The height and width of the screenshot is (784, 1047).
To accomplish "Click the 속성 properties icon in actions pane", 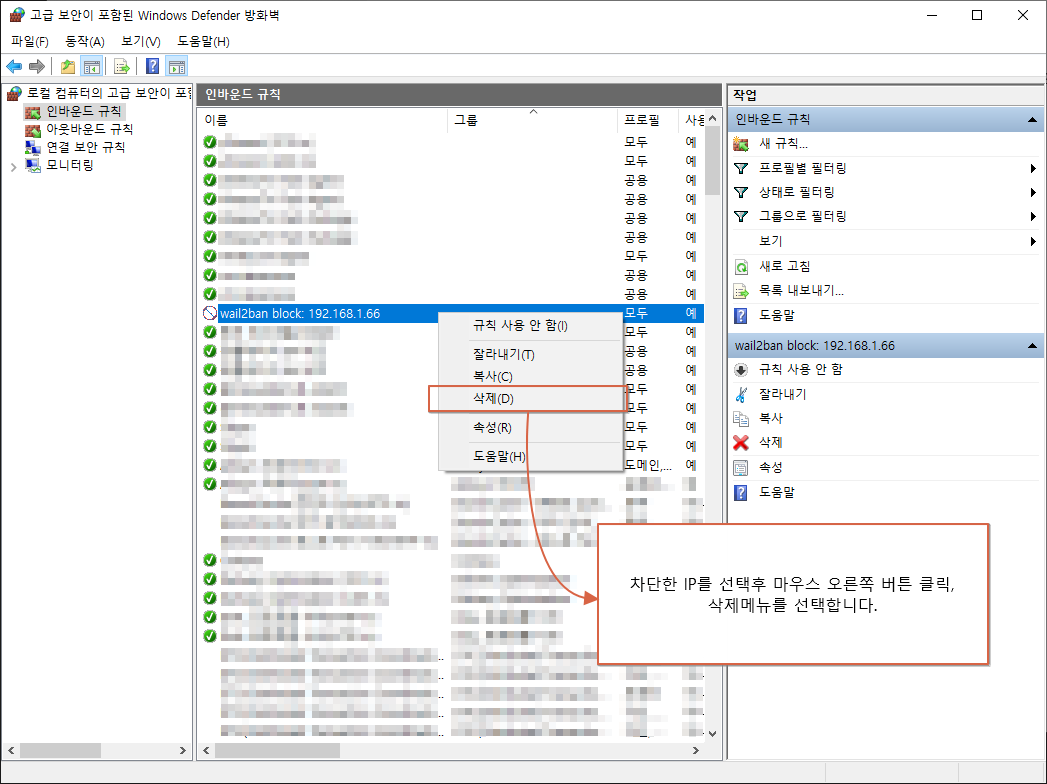I will [741, 467].
